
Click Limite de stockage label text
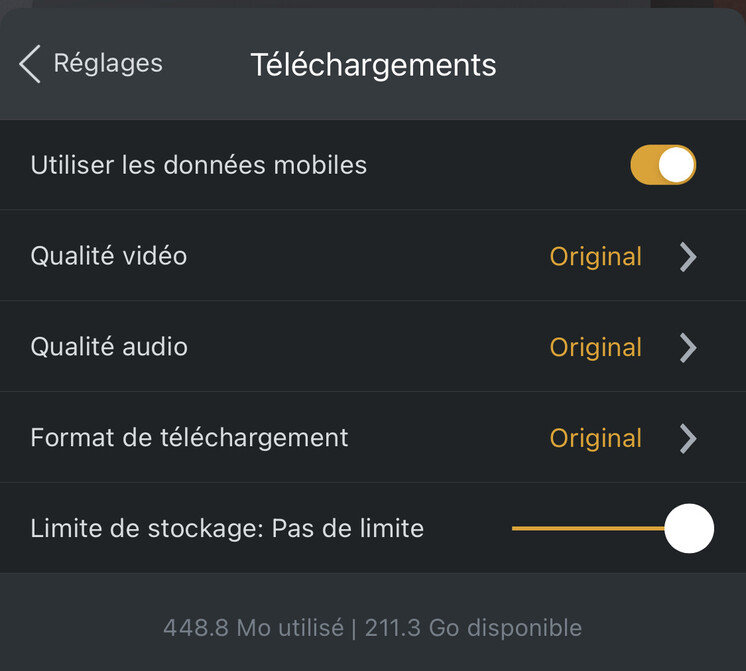point(227,528)
